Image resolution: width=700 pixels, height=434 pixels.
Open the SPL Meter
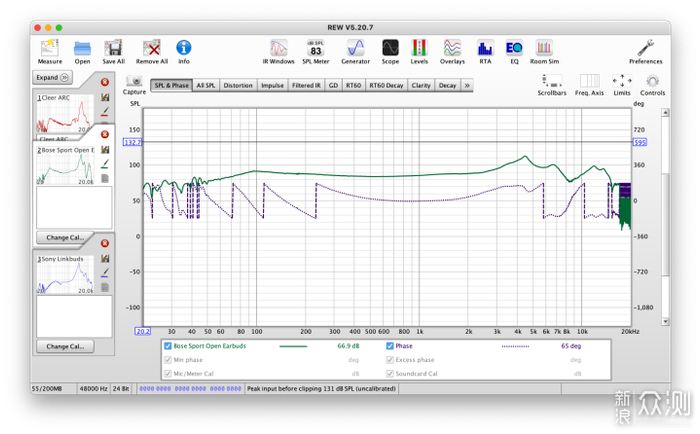pyautogui.click(x=316, y=47)
